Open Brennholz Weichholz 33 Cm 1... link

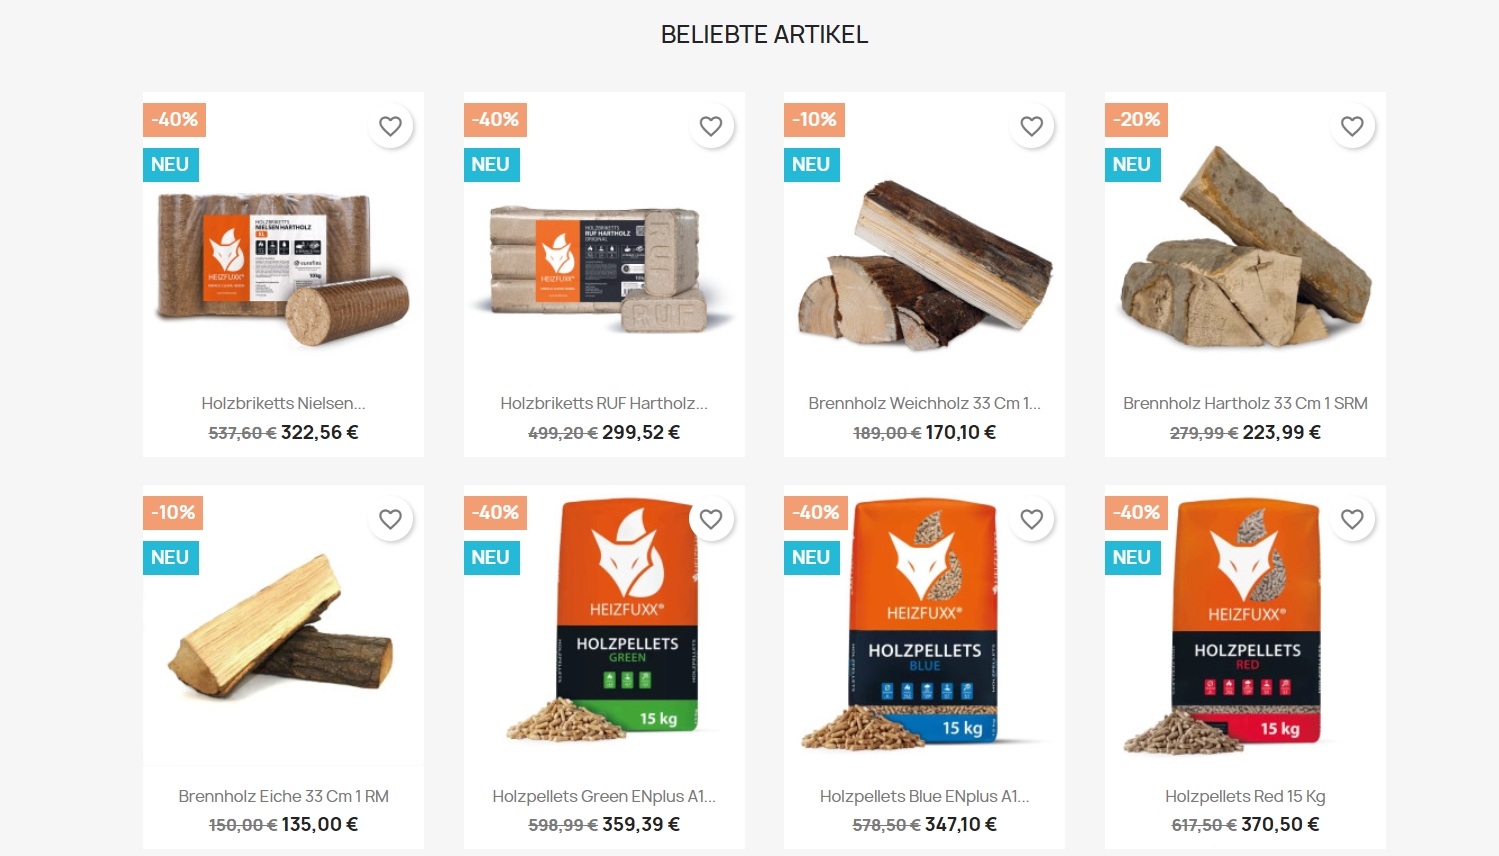tap(924, 403)
